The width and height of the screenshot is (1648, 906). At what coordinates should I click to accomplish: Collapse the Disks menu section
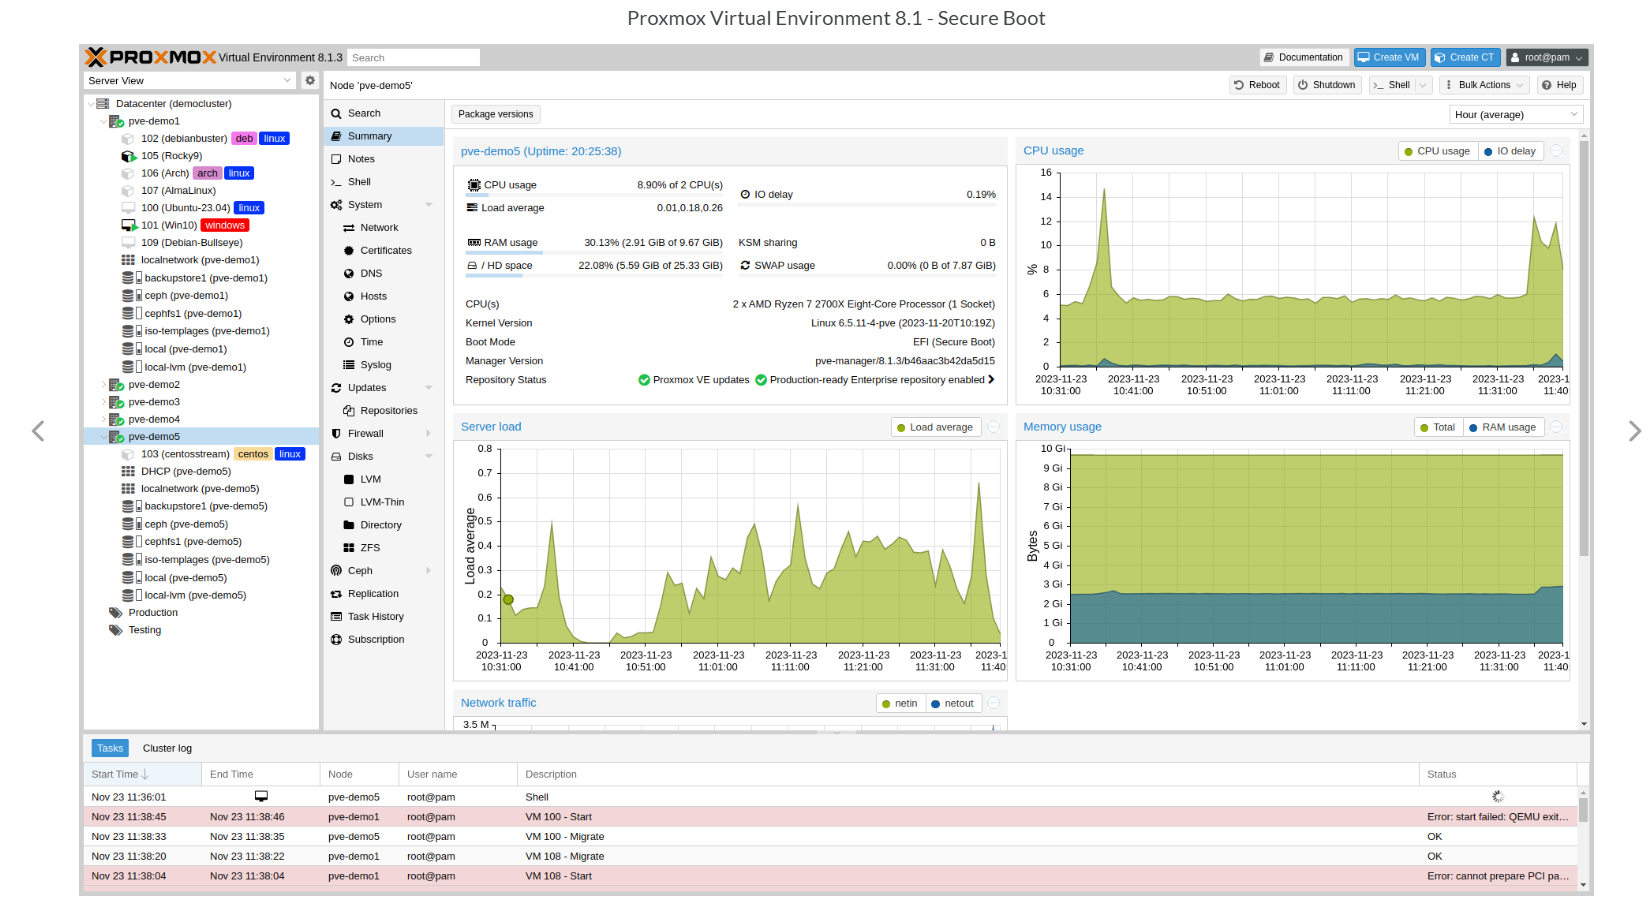(x=429, y=457)
